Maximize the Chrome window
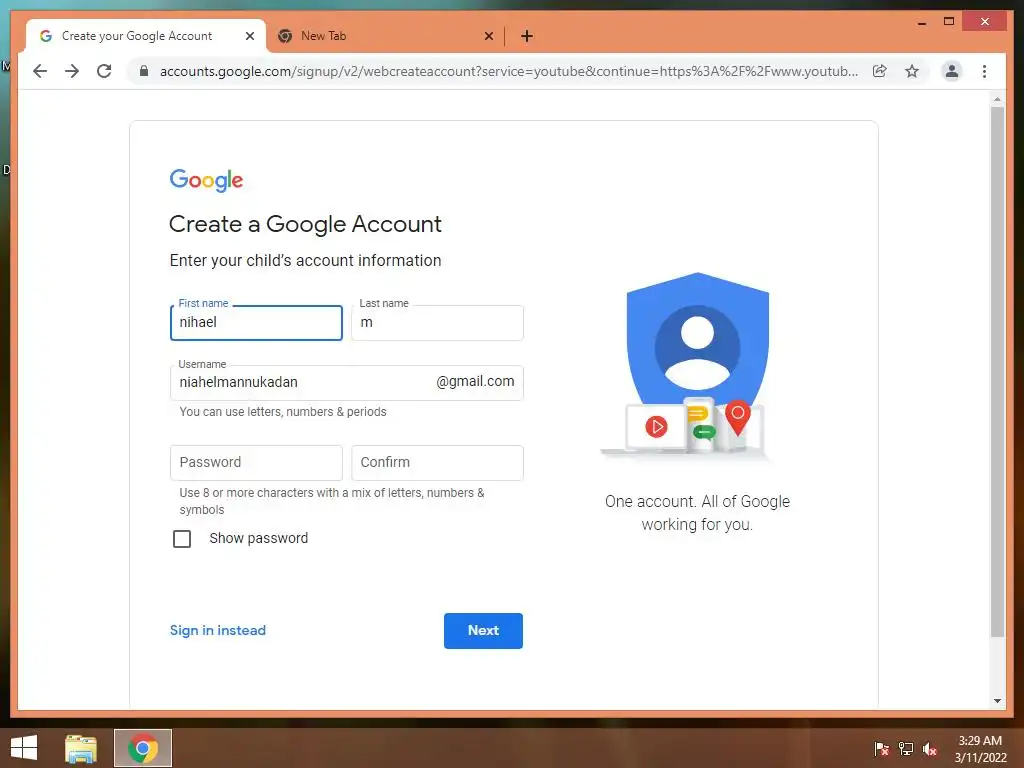The image size is (1024, 768). [949, 22]
